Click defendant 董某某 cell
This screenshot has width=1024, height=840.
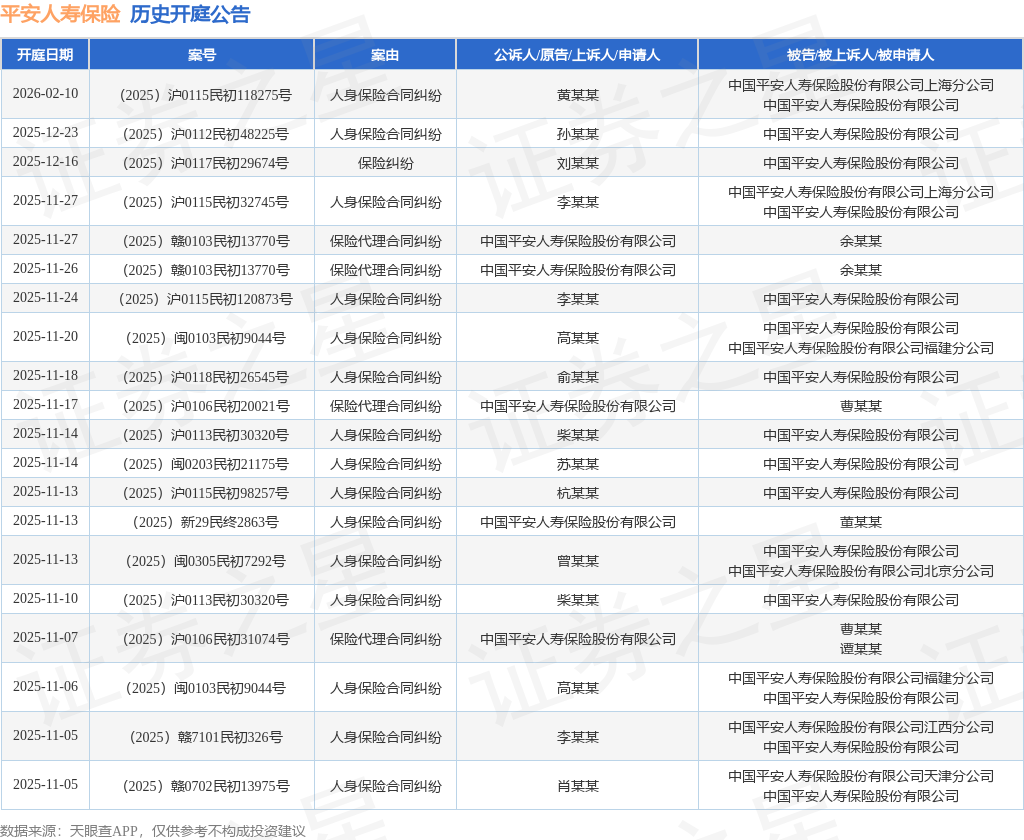[861, 523]
